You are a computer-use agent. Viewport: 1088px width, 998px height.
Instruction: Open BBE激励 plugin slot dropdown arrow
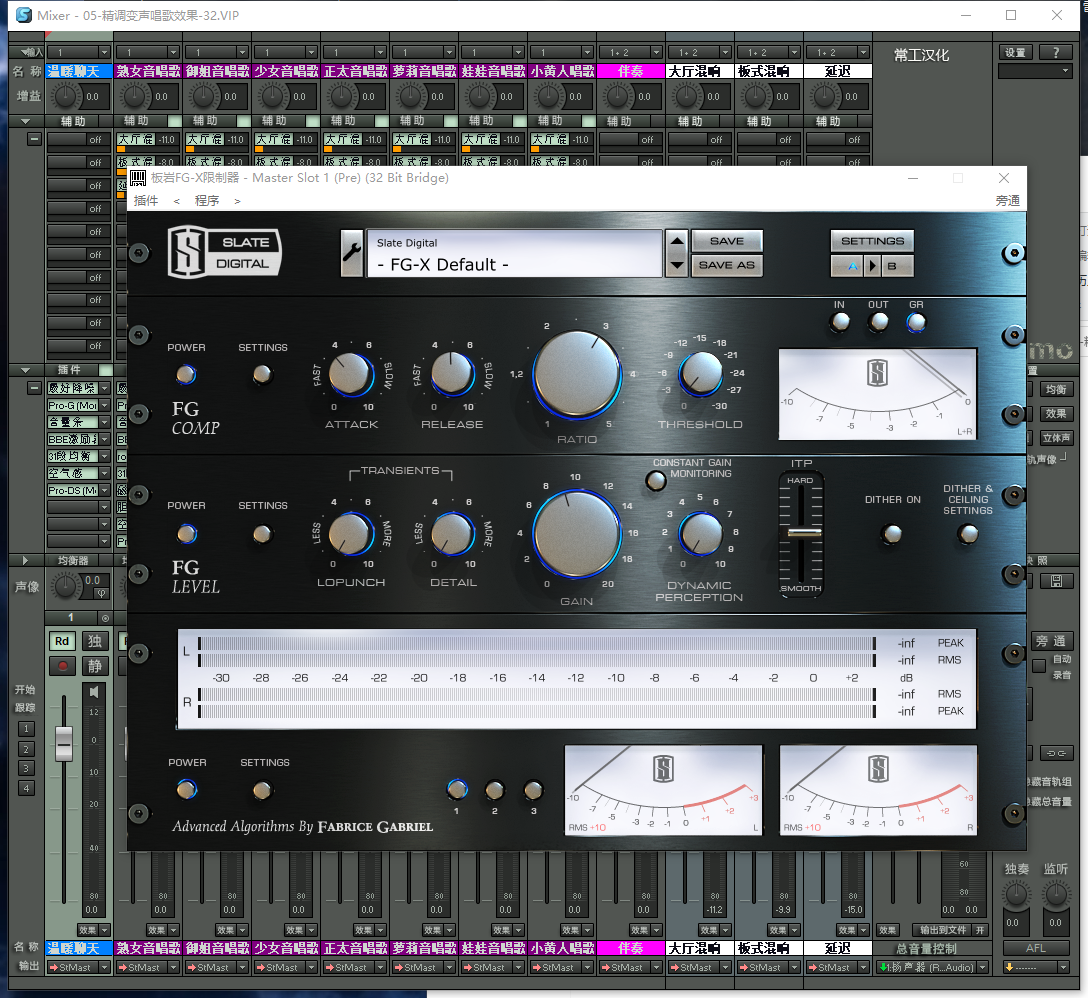pyautogui.click(x=105, y=439)
